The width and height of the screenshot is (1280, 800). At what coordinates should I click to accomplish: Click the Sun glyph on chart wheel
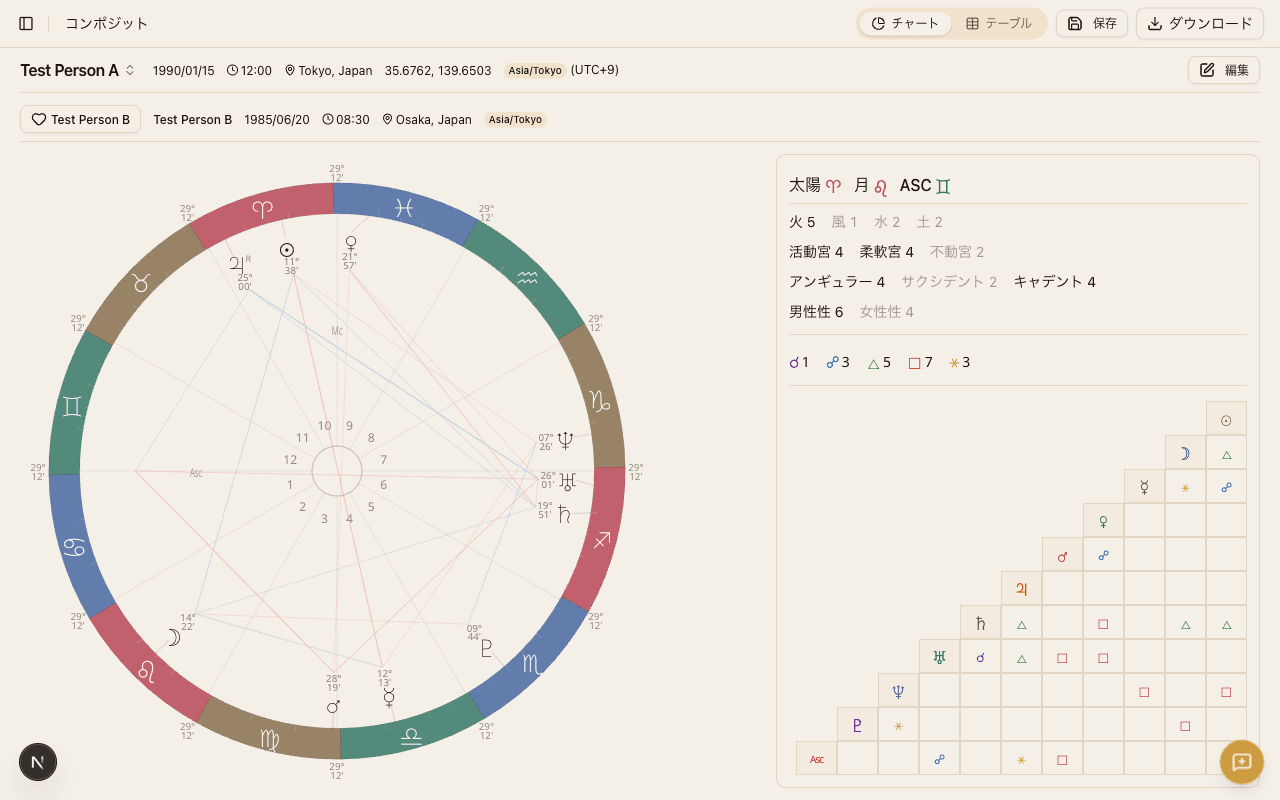tap(287, 250)
